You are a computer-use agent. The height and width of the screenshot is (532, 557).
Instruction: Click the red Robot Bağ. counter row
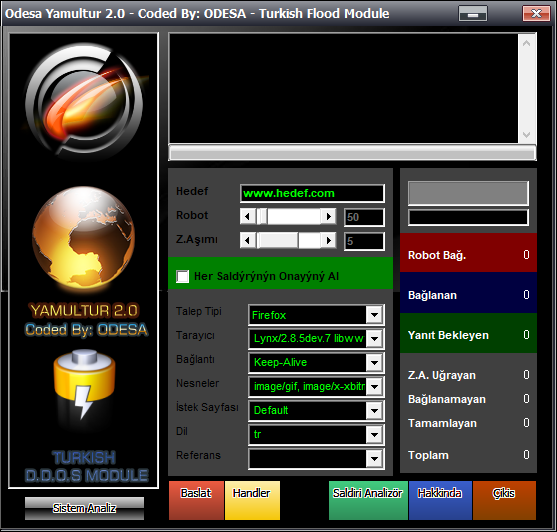pyautogui.click(x=468, y=253)
